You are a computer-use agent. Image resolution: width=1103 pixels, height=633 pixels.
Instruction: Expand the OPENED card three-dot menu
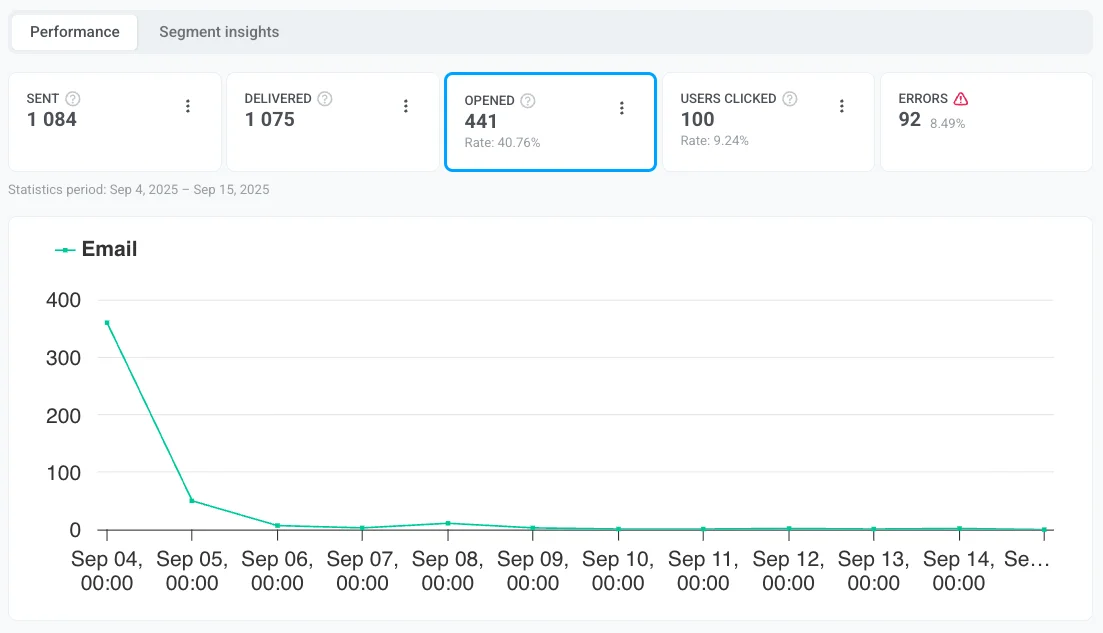tap(622, 107)
